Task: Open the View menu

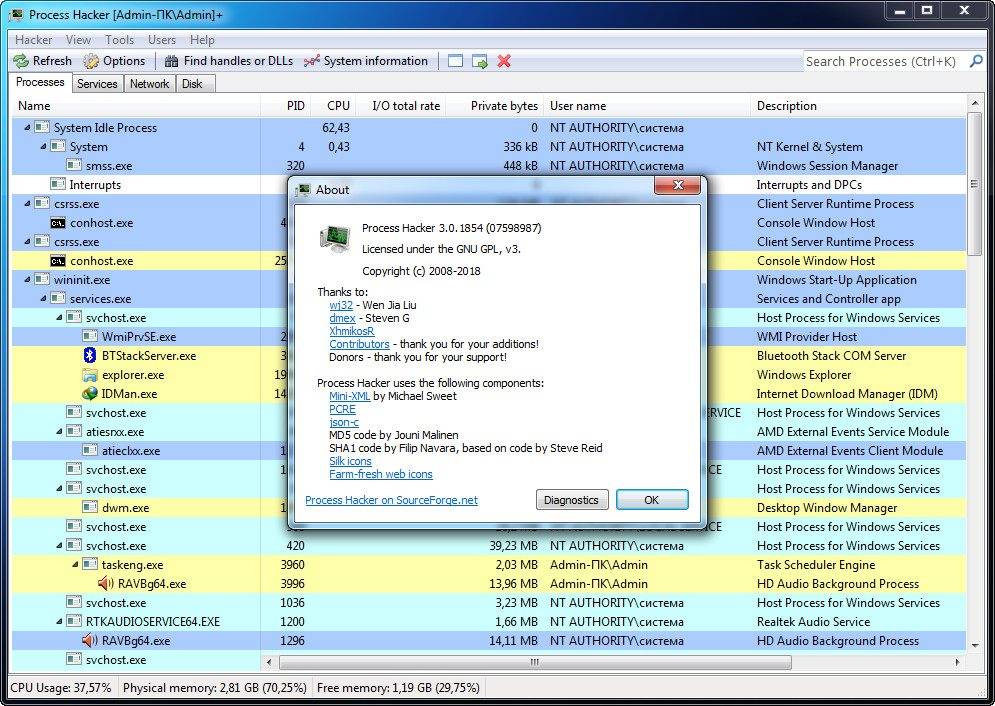Action: pos(78,39)
